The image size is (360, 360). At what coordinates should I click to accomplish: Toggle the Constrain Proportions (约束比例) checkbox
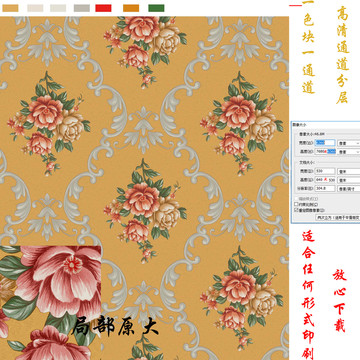[x=296, y=204]
